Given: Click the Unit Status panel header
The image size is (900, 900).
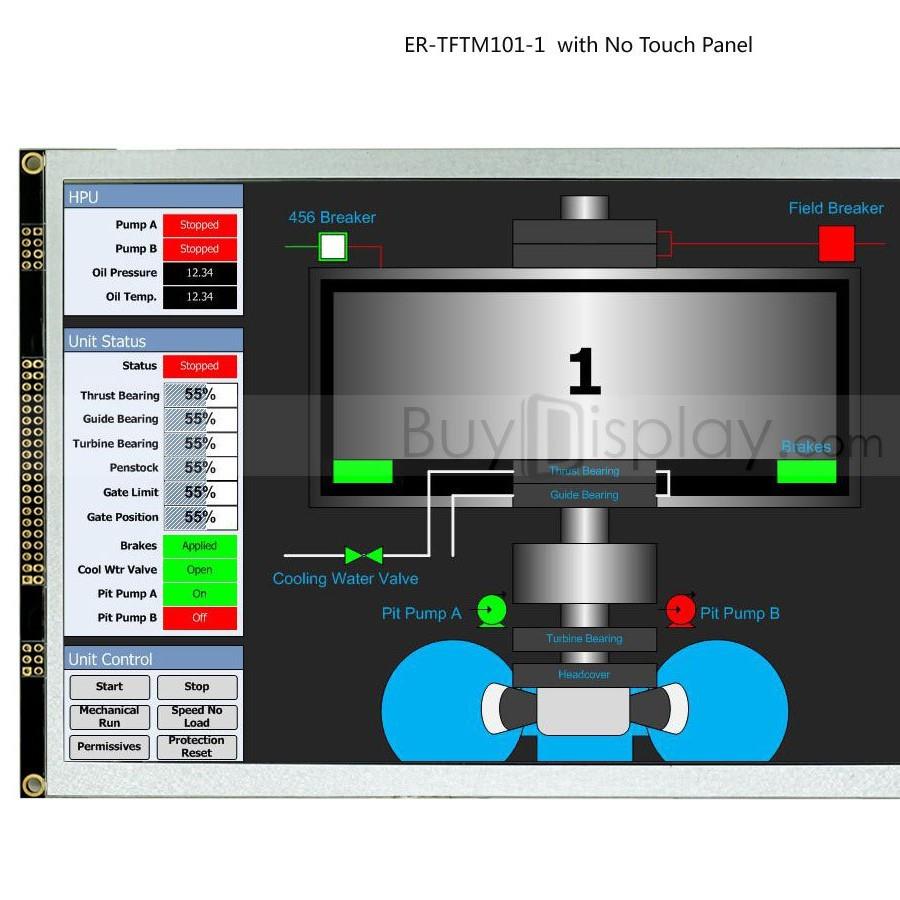Looking at the screenshot, I should pyautogui.click(x=153, y=341).
